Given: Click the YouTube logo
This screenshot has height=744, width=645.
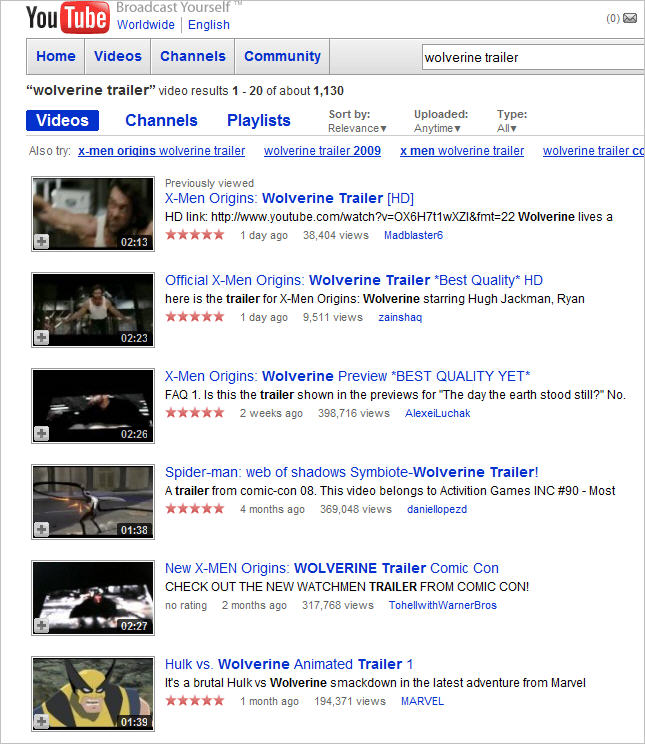Looking at the screenshot, I should (67, 18).
